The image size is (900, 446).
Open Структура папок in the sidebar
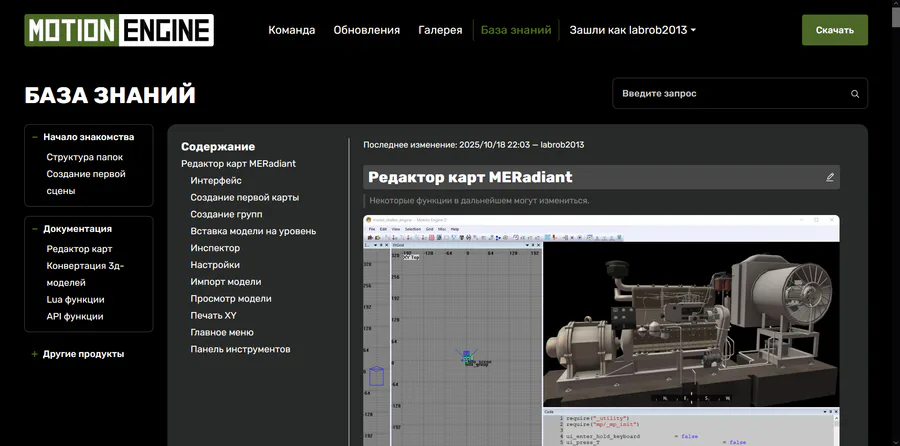[x=84, y=157]
